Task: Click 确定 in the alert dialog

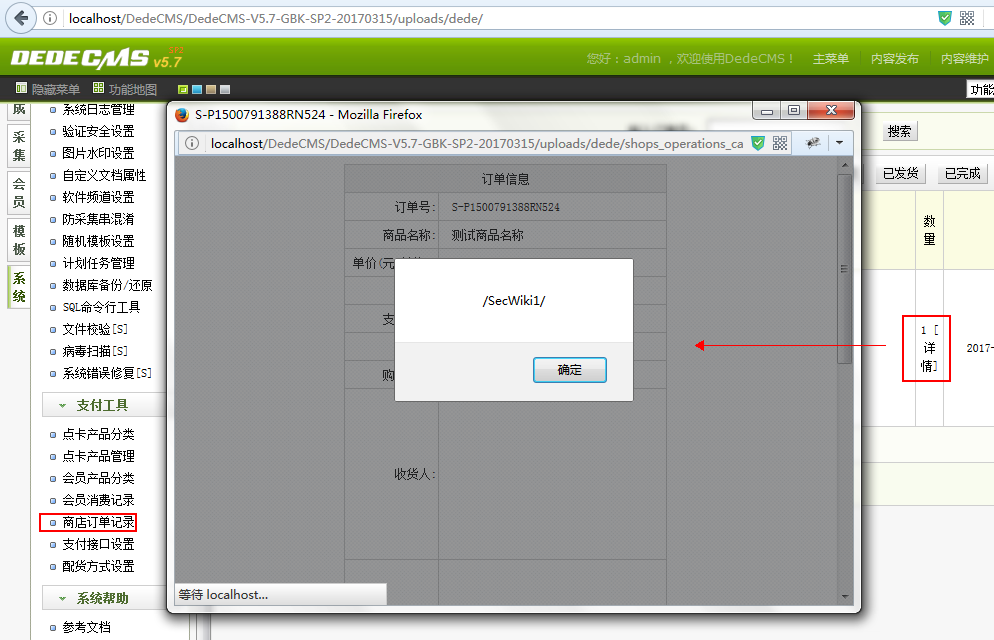Action: click(x=569, y=370)
